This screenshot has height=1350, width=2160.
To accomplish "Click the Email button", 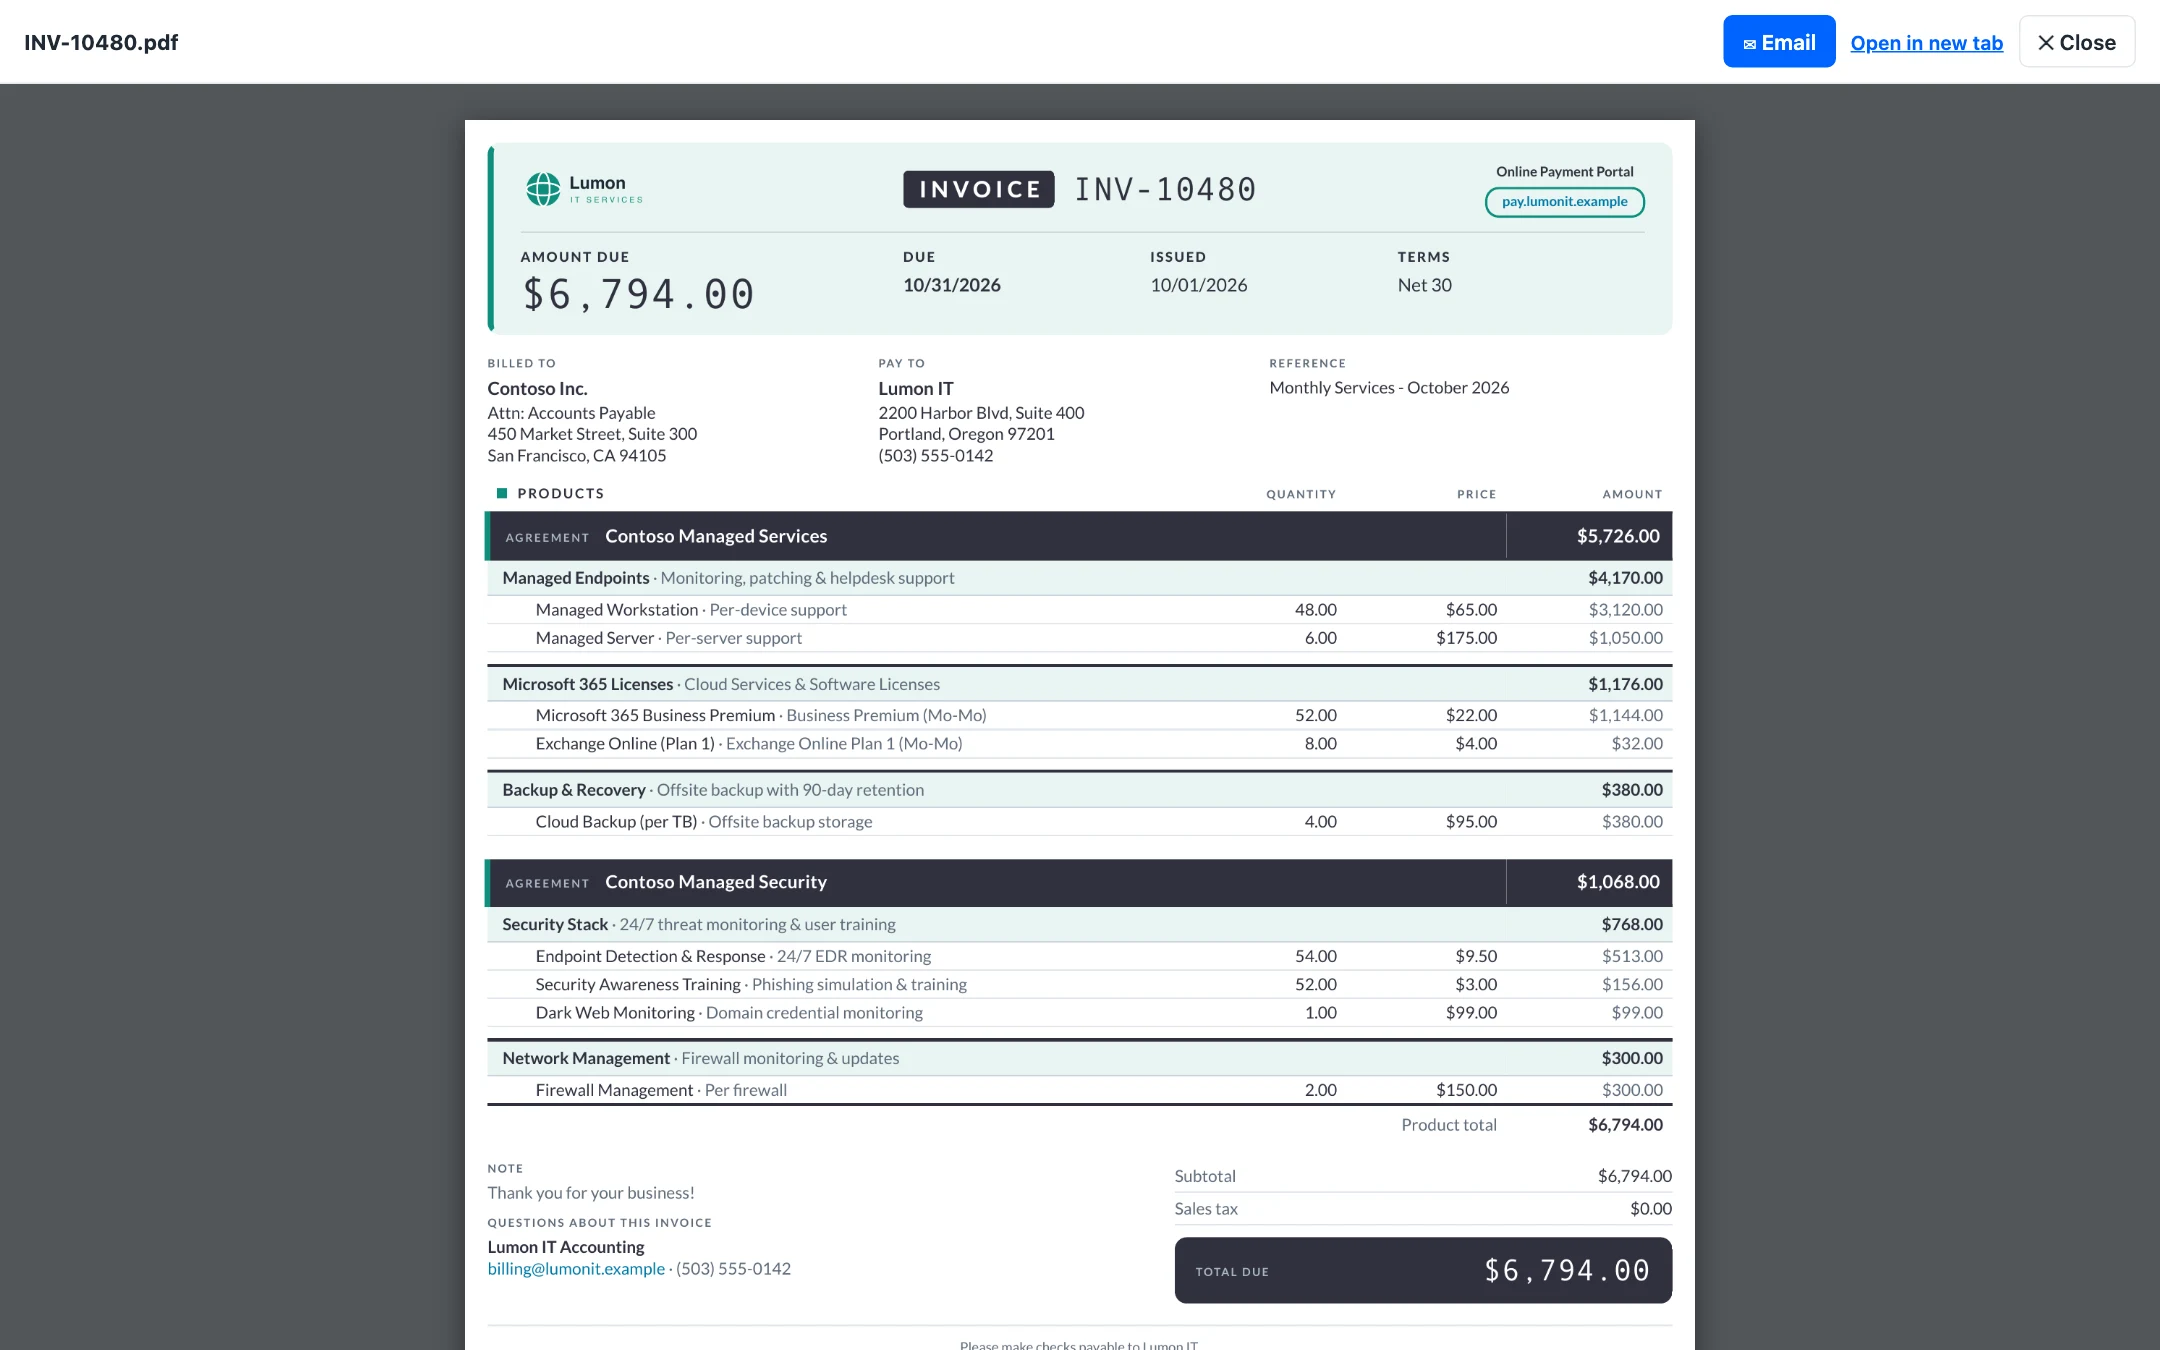I will tap(1779, 42).
